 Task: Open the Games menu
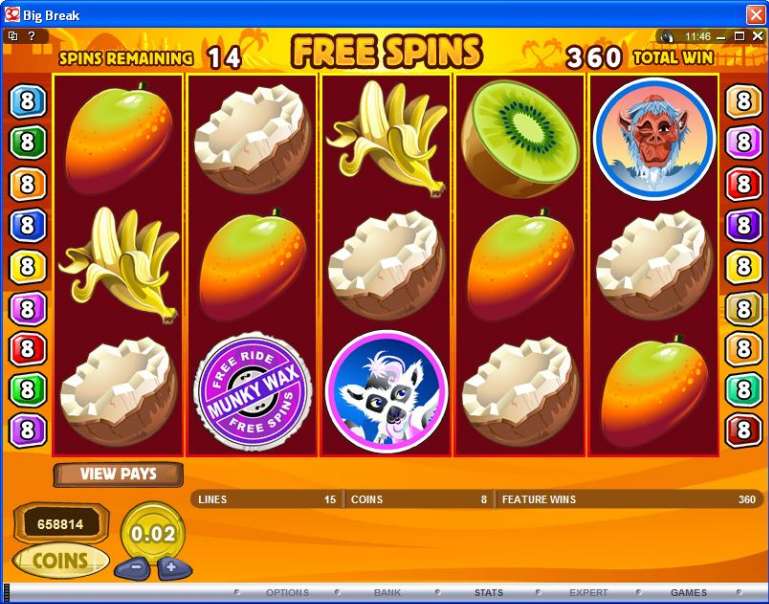689,593
